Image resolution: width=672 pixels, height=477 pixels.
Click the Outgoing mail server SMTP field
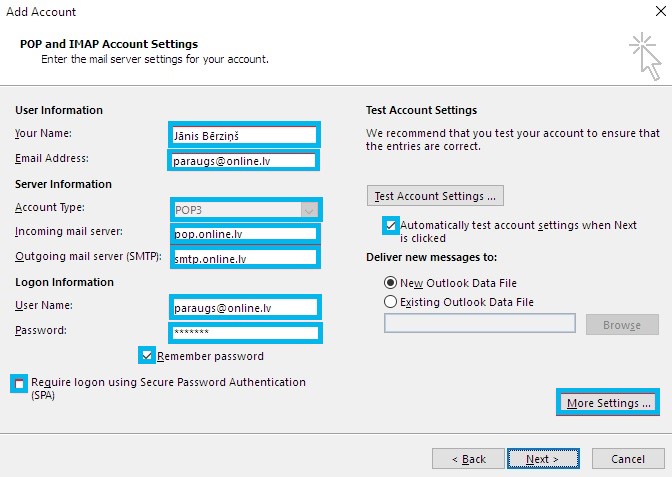pyautogui.click(x=245, y=258)
